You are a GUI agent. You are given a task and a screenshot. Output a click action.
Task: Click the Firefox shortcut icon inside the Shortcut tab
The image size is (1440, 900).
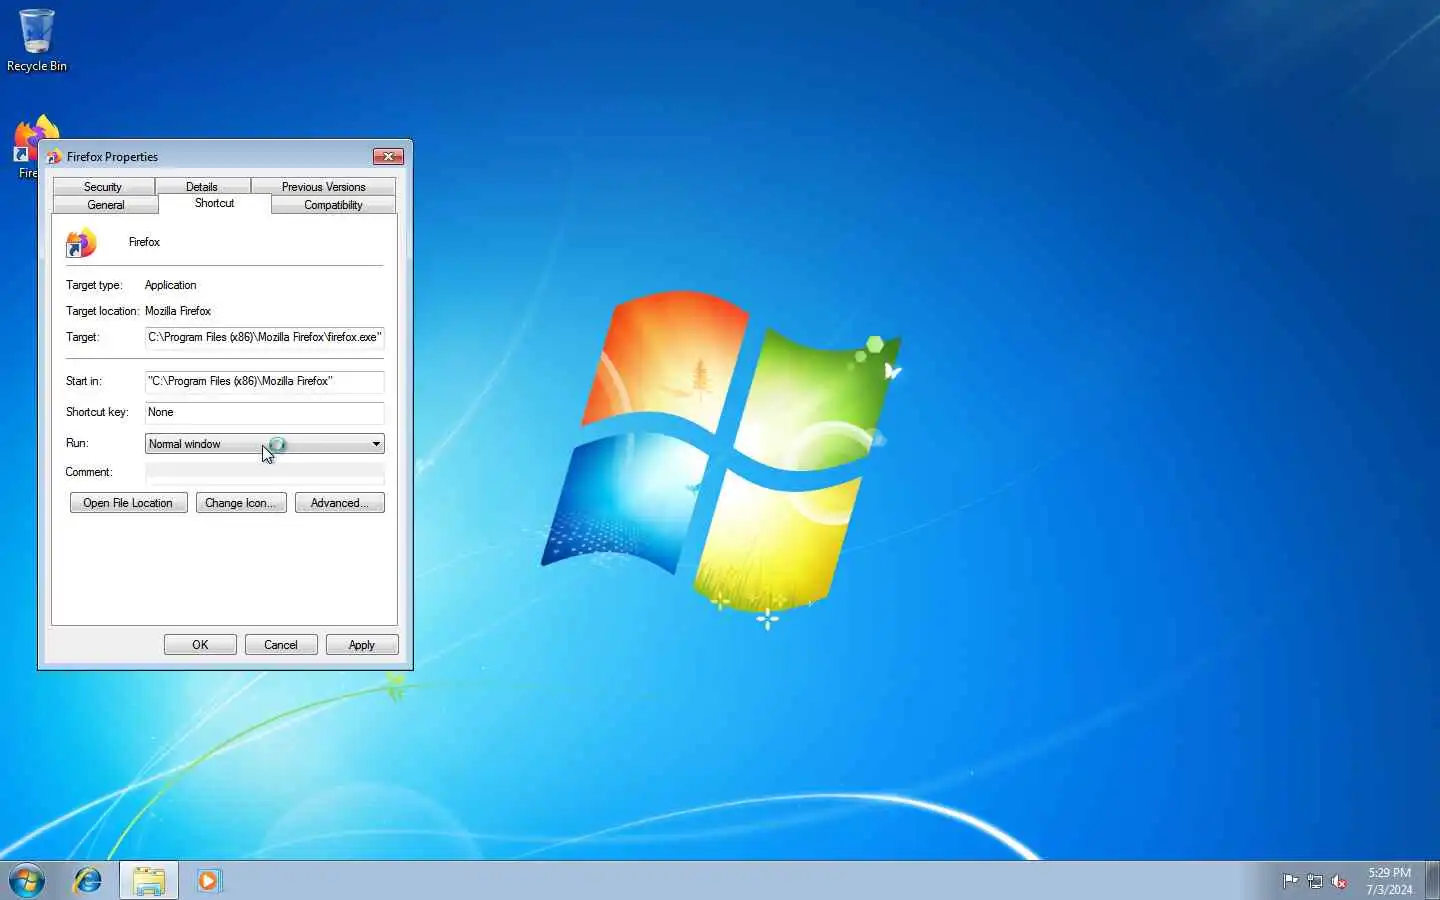81,243
